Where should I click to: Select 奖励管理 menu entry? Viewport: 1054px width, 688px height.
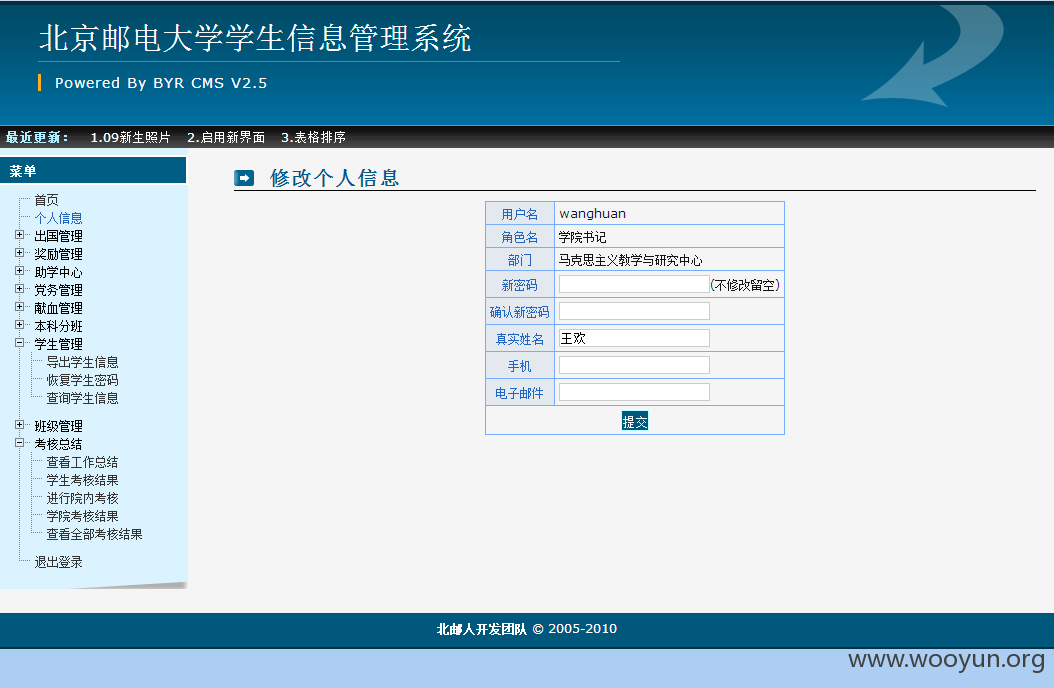pyautogui.click(x=58, y=254)
